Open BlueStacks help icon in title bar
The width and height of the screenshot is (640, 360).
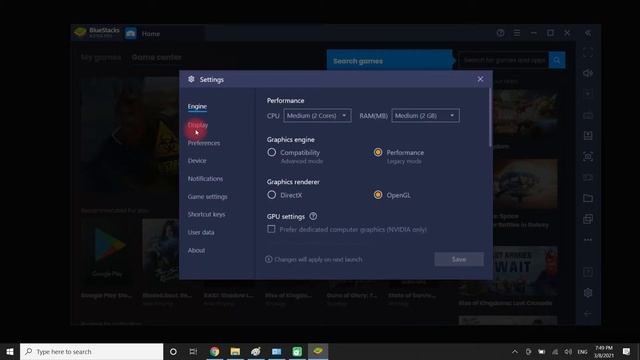[x=500, y=33]
